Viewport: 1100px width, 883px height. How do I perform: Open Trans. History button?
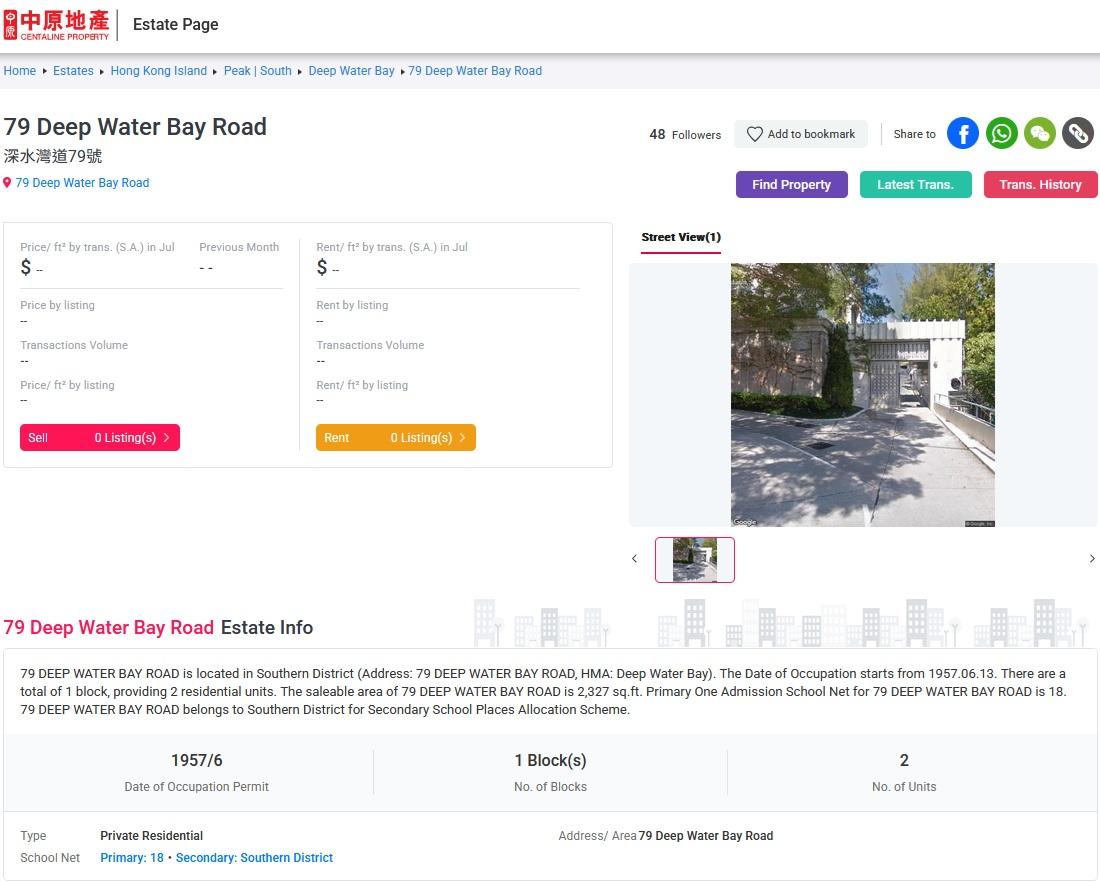coord(1040,184)
